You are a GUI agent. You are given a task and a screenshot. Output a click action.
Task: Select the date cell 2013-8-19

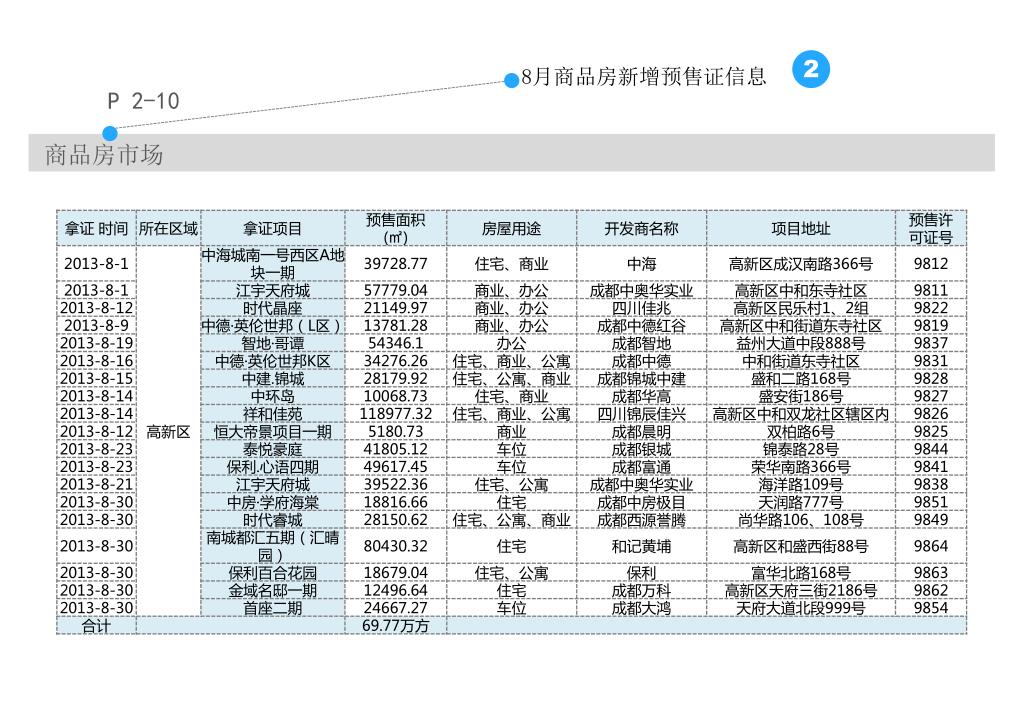coord(96,343)
